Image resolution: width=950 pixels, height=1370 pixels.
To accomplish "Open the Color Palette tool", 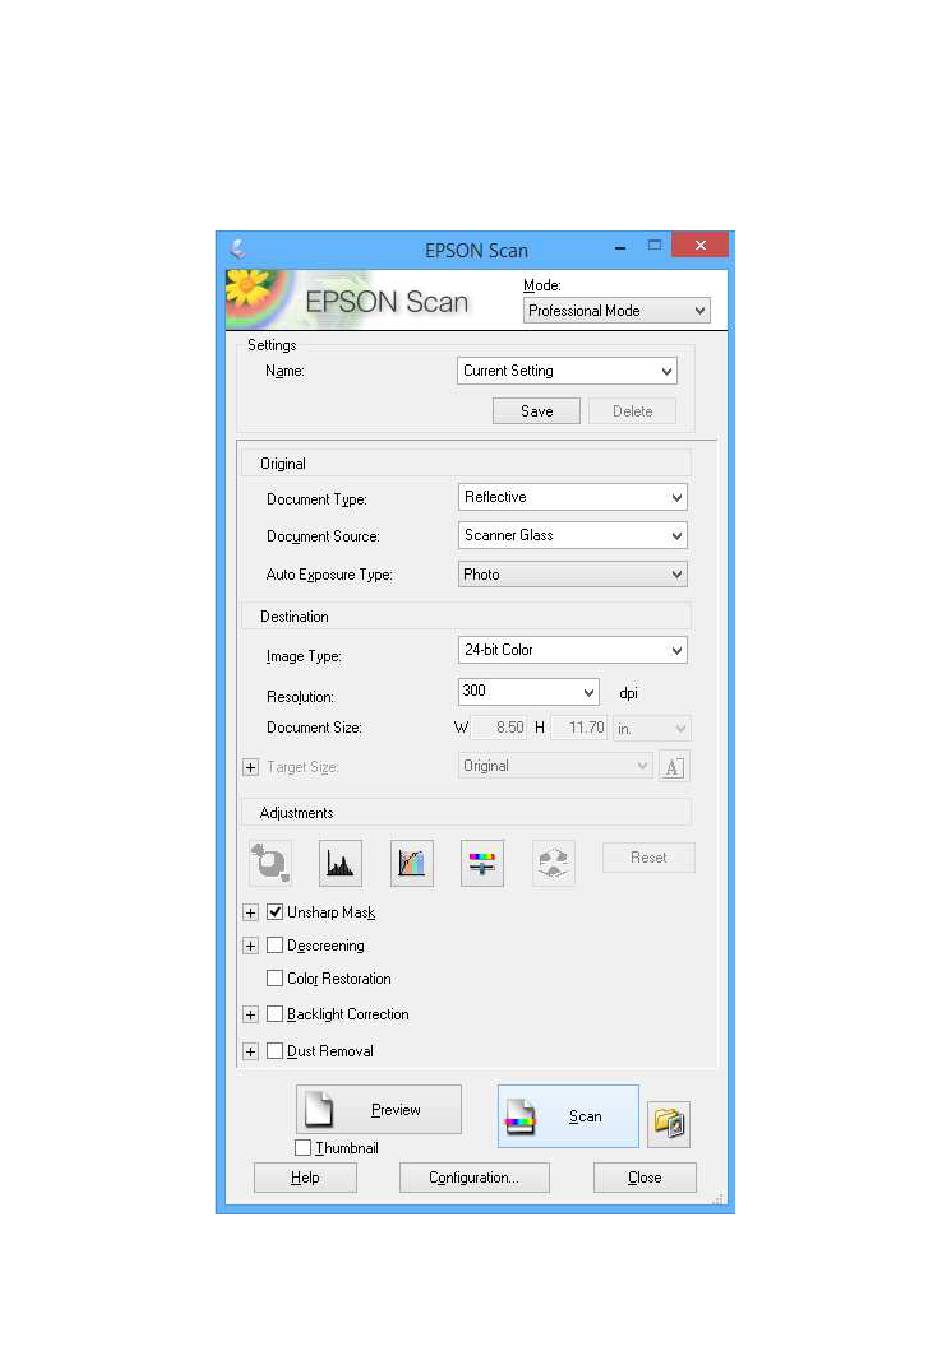I will tap(553, 863).
